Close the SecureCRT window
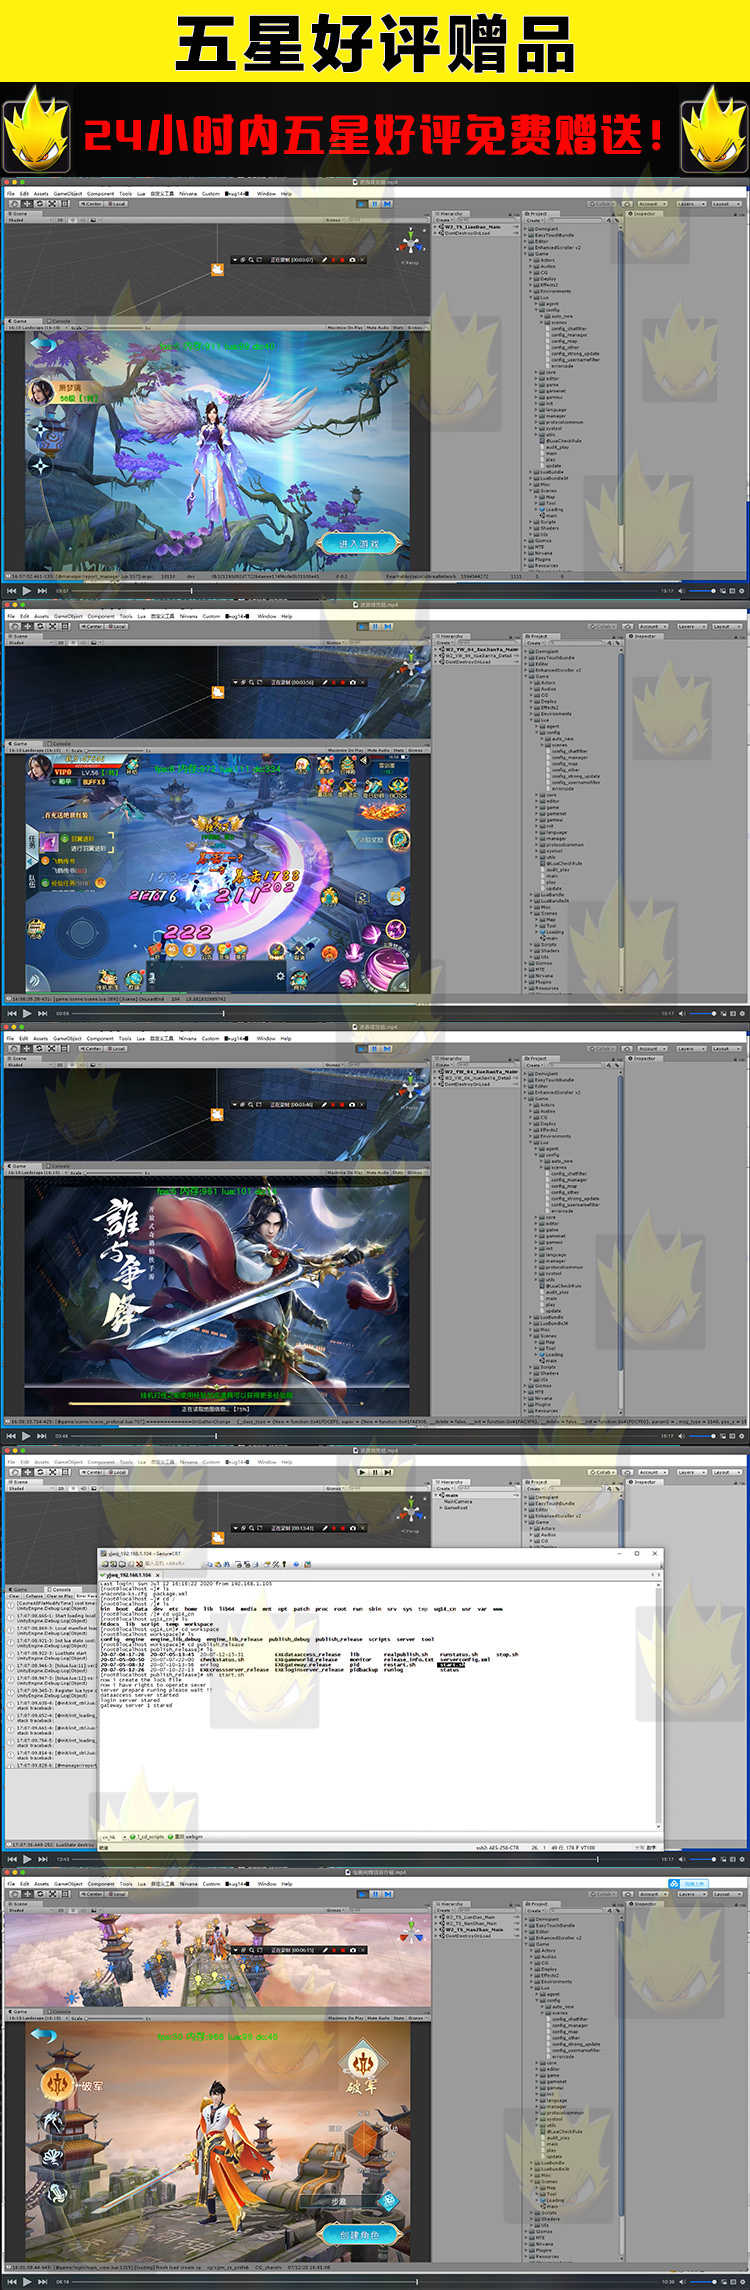Screen dimensions: 750x2290 (654, 1553)
